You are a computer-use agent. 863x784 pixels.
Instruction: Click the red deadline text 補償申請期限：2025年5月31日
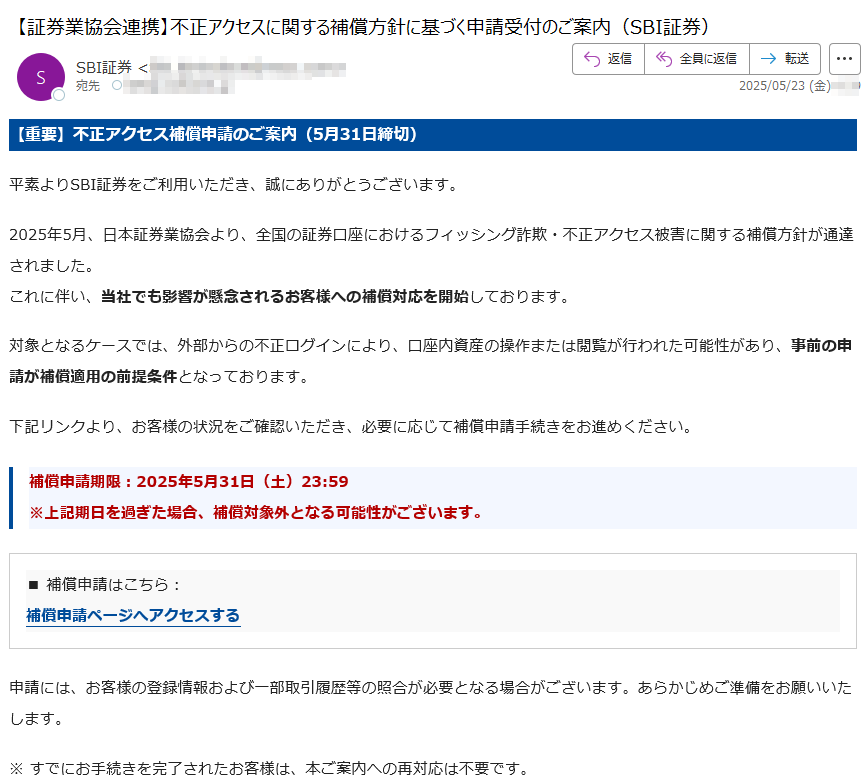[x=189, y=482]
